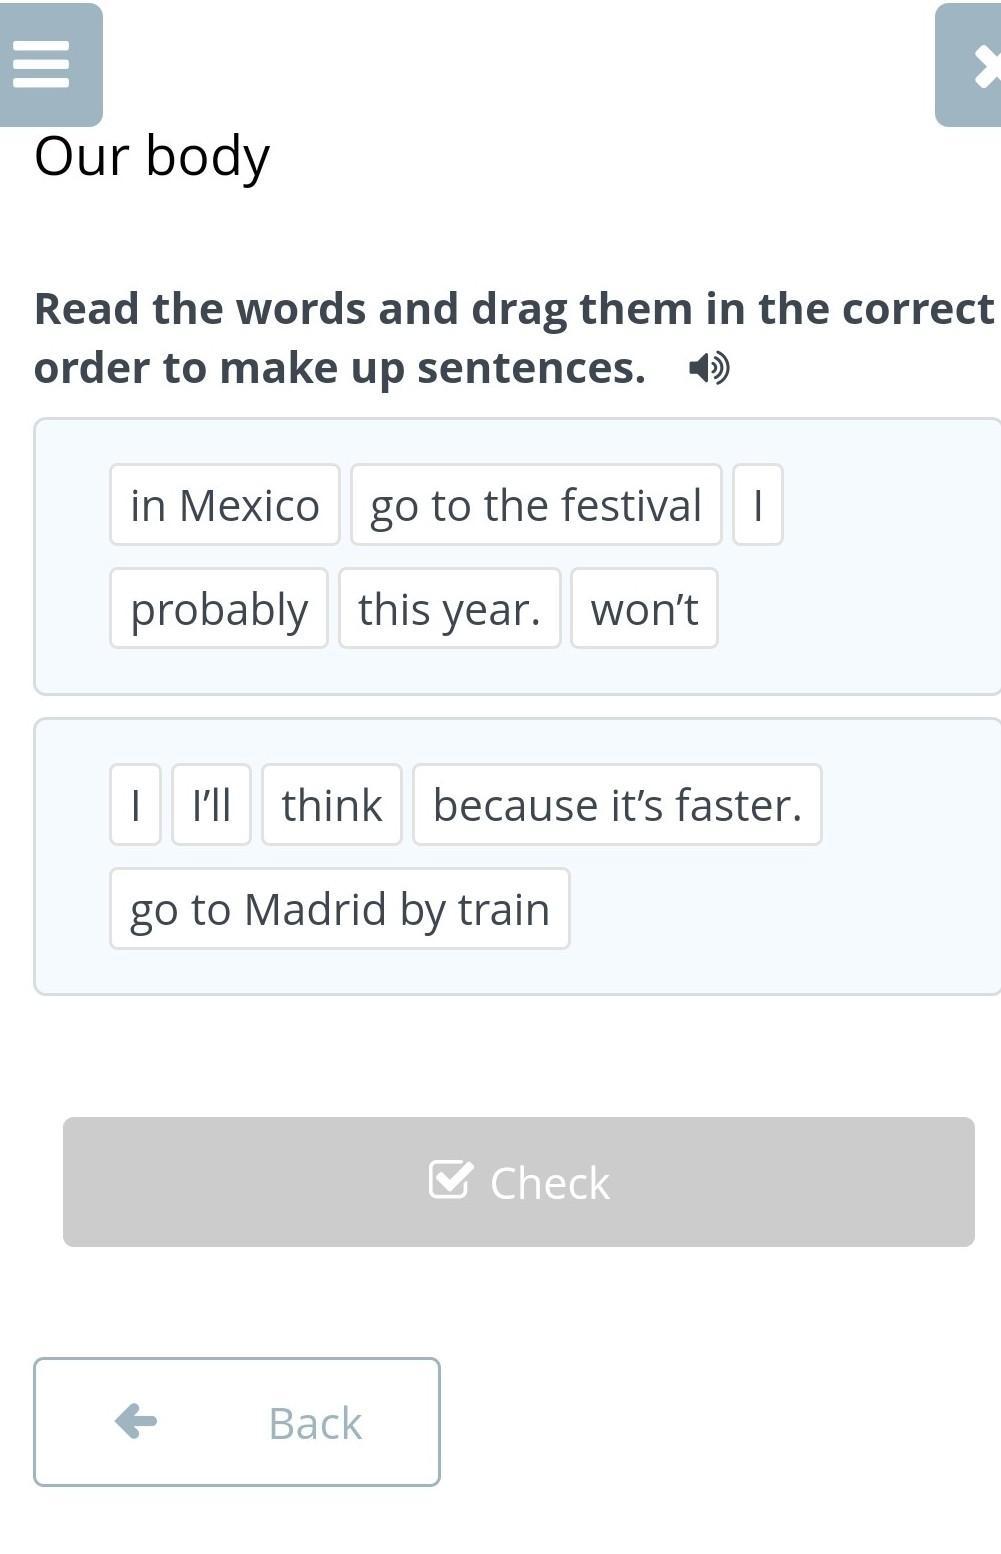The width and height of the screenshot is (1001, 1554).
Task: Pick the 'I' tile in first sentence
Action: click(x=758, y=505)
